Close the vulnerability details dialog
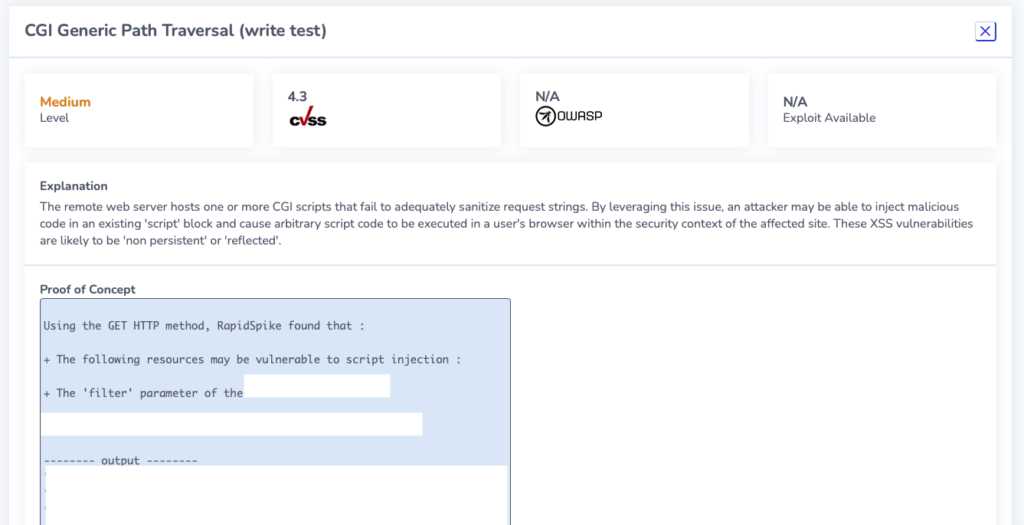The height and width of the screenshot is (525, 1024). pos(985,31)
